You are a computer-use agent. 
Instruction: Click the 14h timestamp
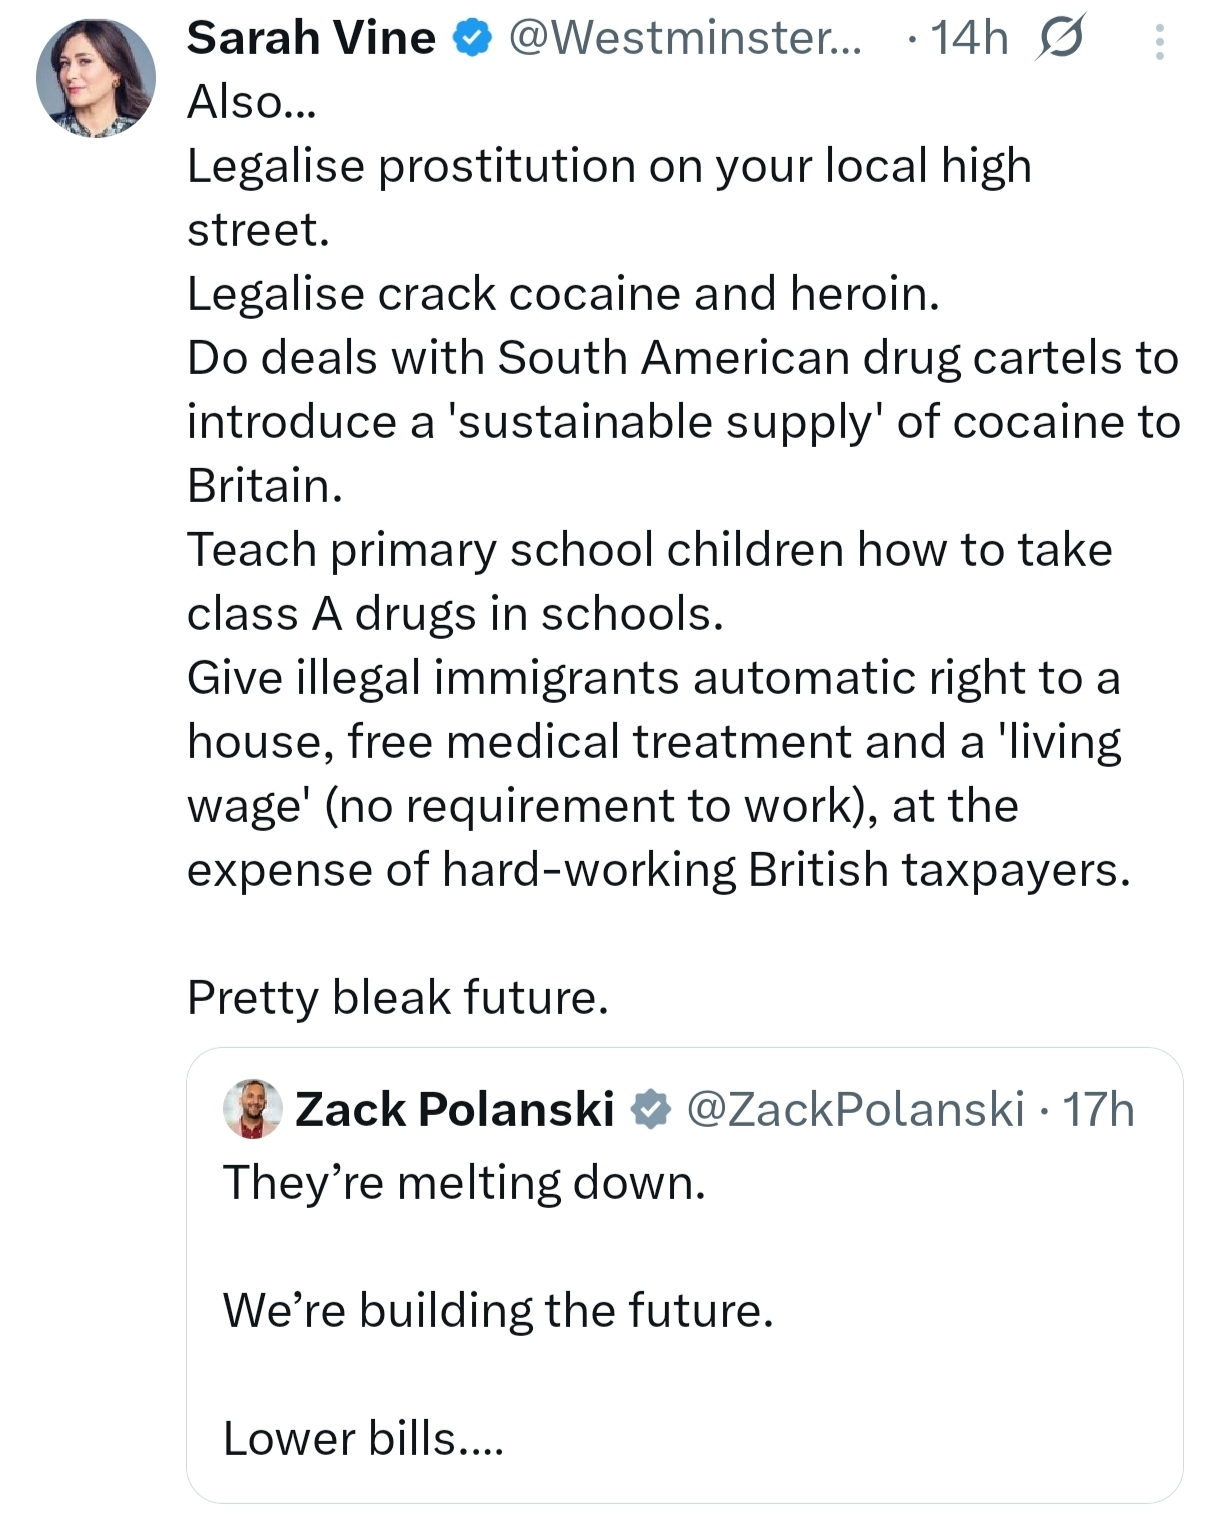[969, 39]
